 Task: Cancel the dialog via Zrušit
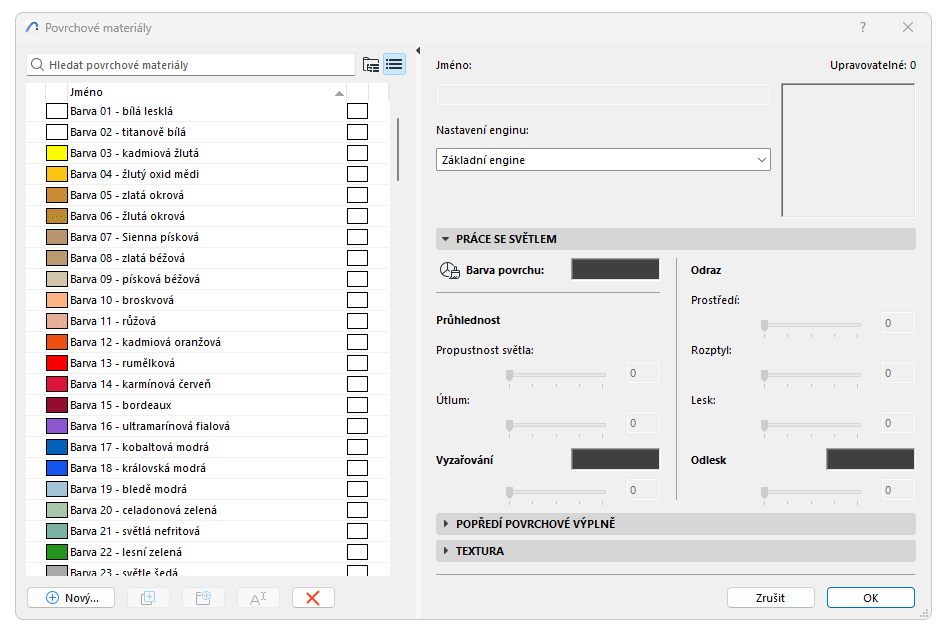pos(771,597)
